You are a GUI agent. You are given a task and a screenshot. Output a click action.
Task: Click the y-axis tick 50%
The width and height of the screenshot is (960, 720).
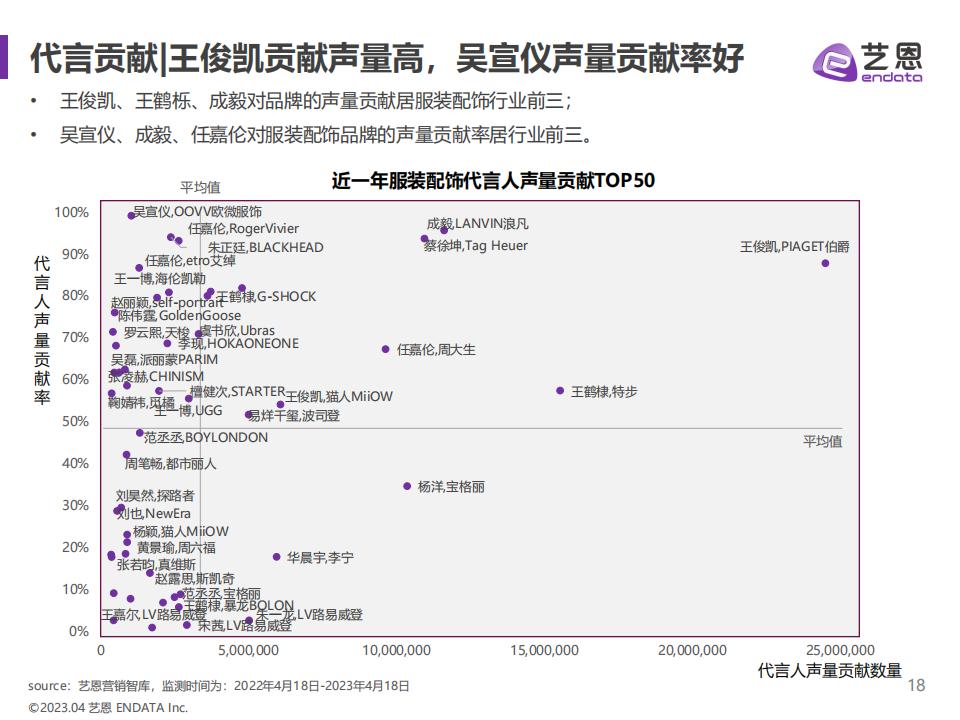[x=75, y=421]
